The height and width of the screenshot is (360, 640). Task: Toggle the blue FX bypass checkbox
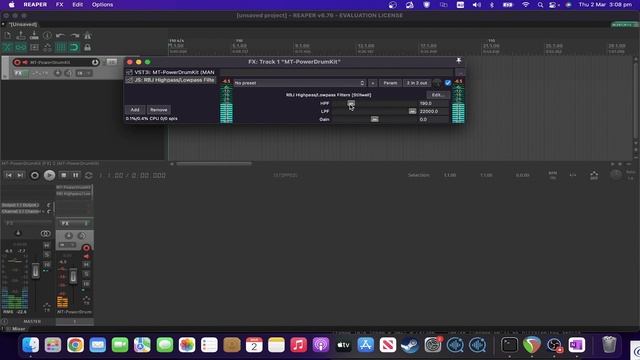coord(448,83)
